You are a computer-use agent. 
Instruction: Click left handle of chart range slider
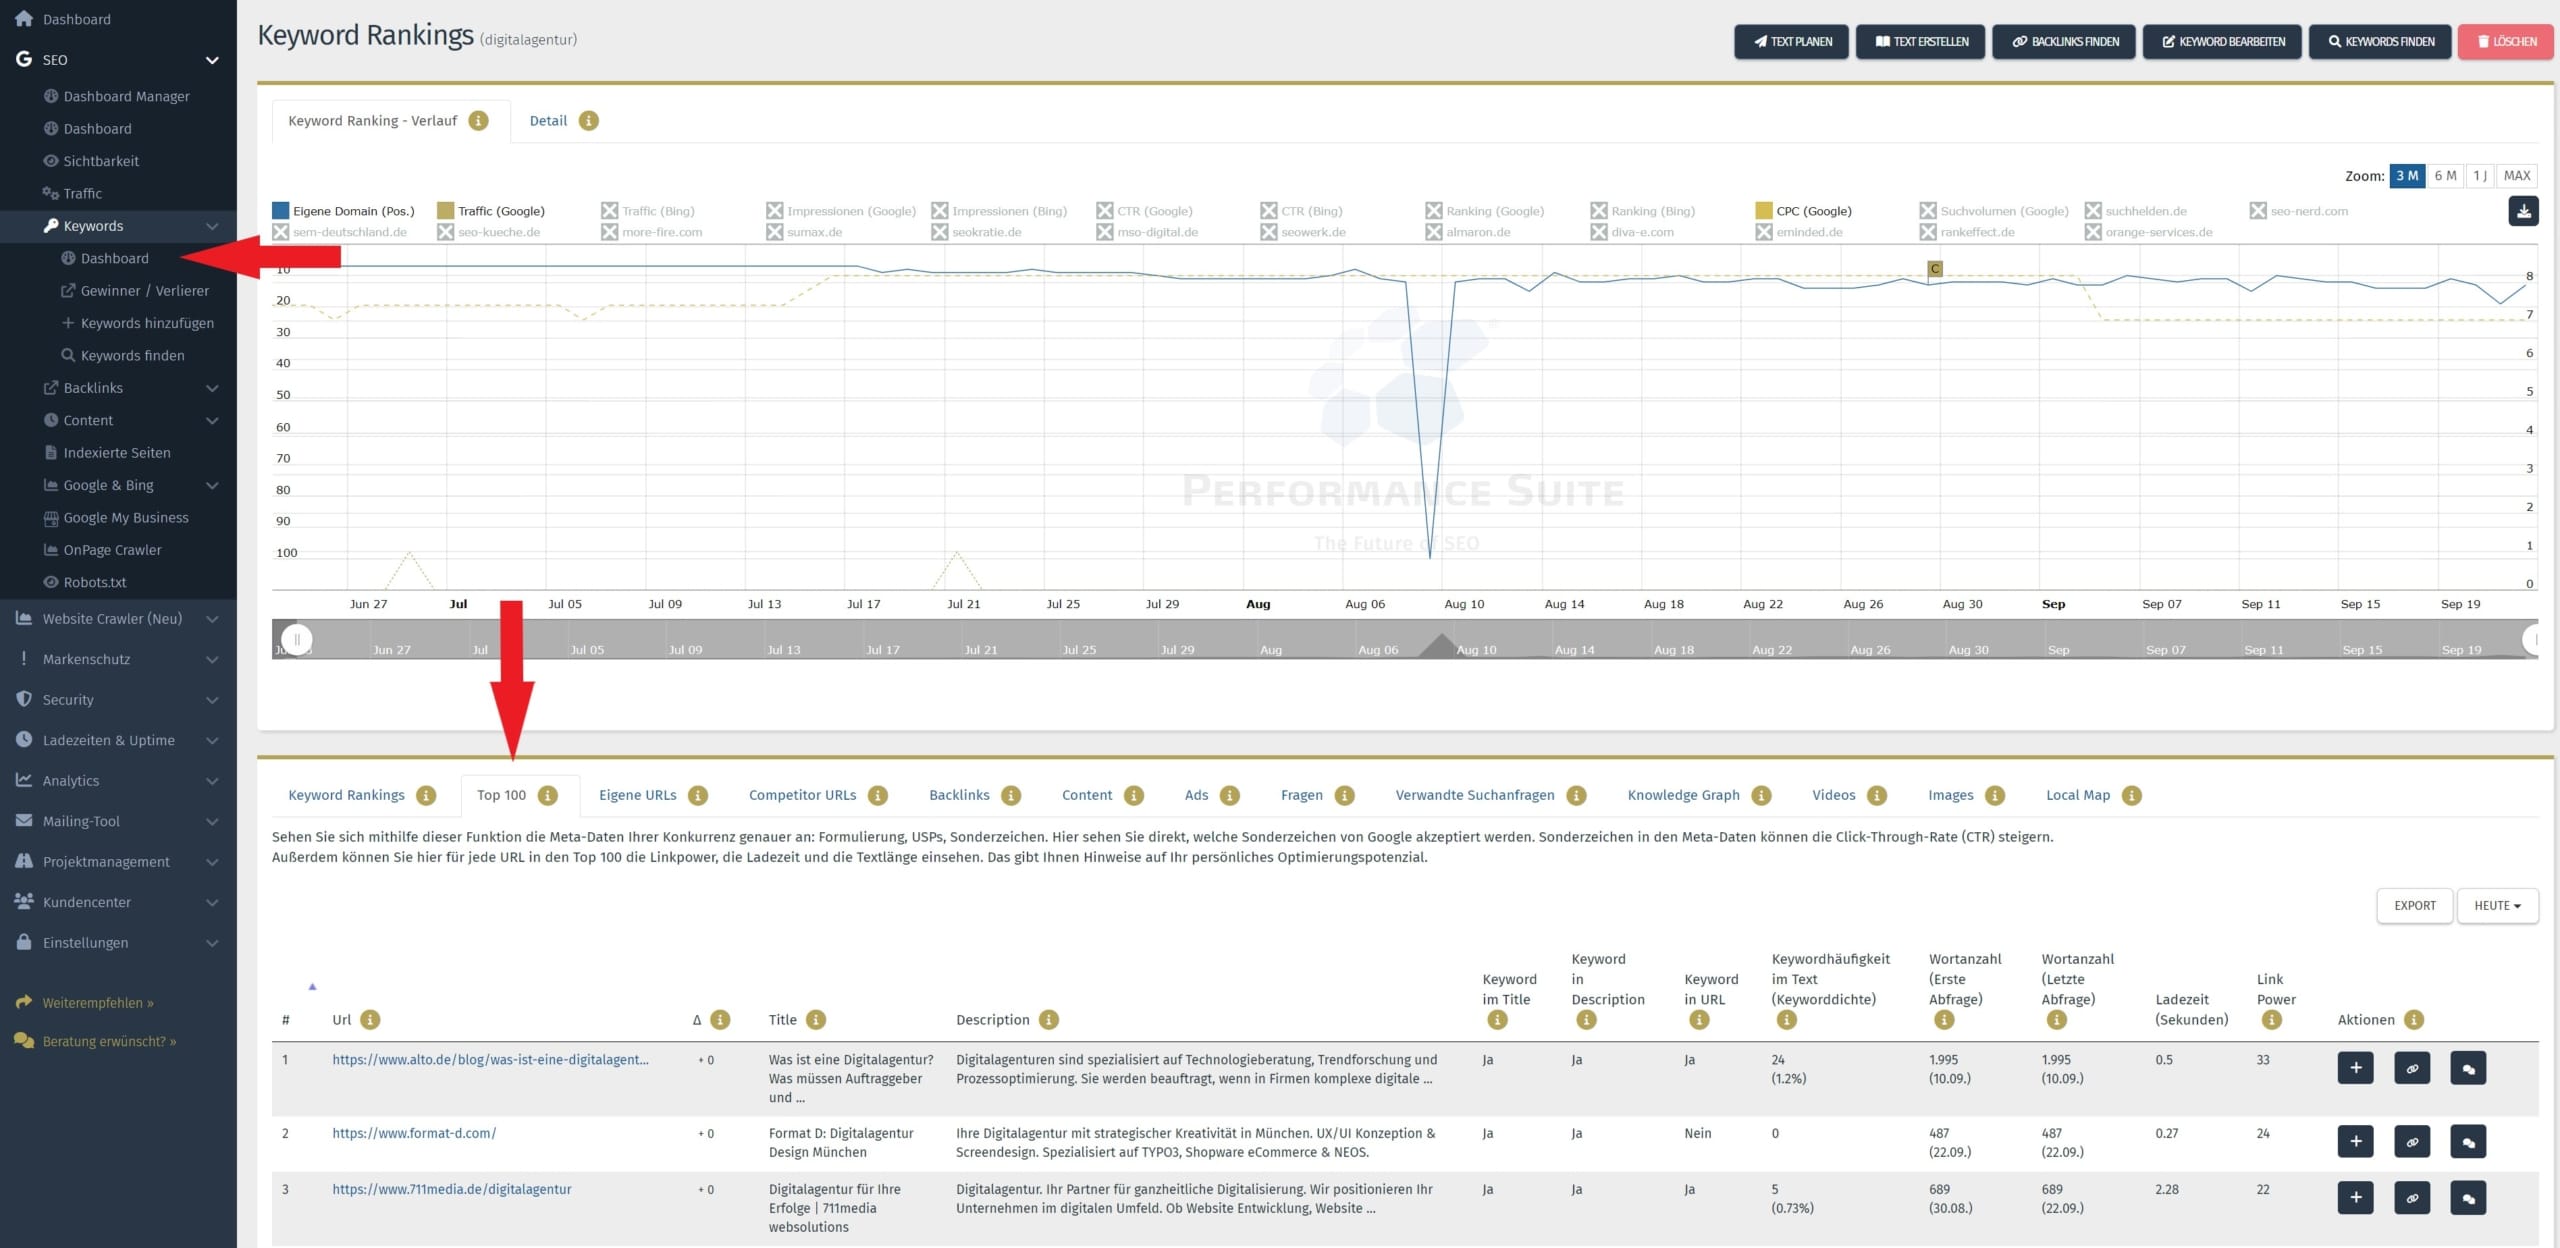coord(297,639)
